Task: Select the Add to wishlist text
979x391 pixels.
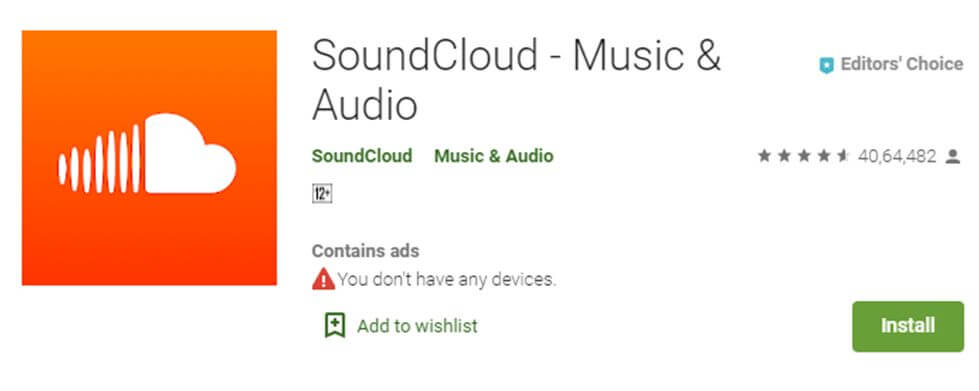Action: coord(417,325)
